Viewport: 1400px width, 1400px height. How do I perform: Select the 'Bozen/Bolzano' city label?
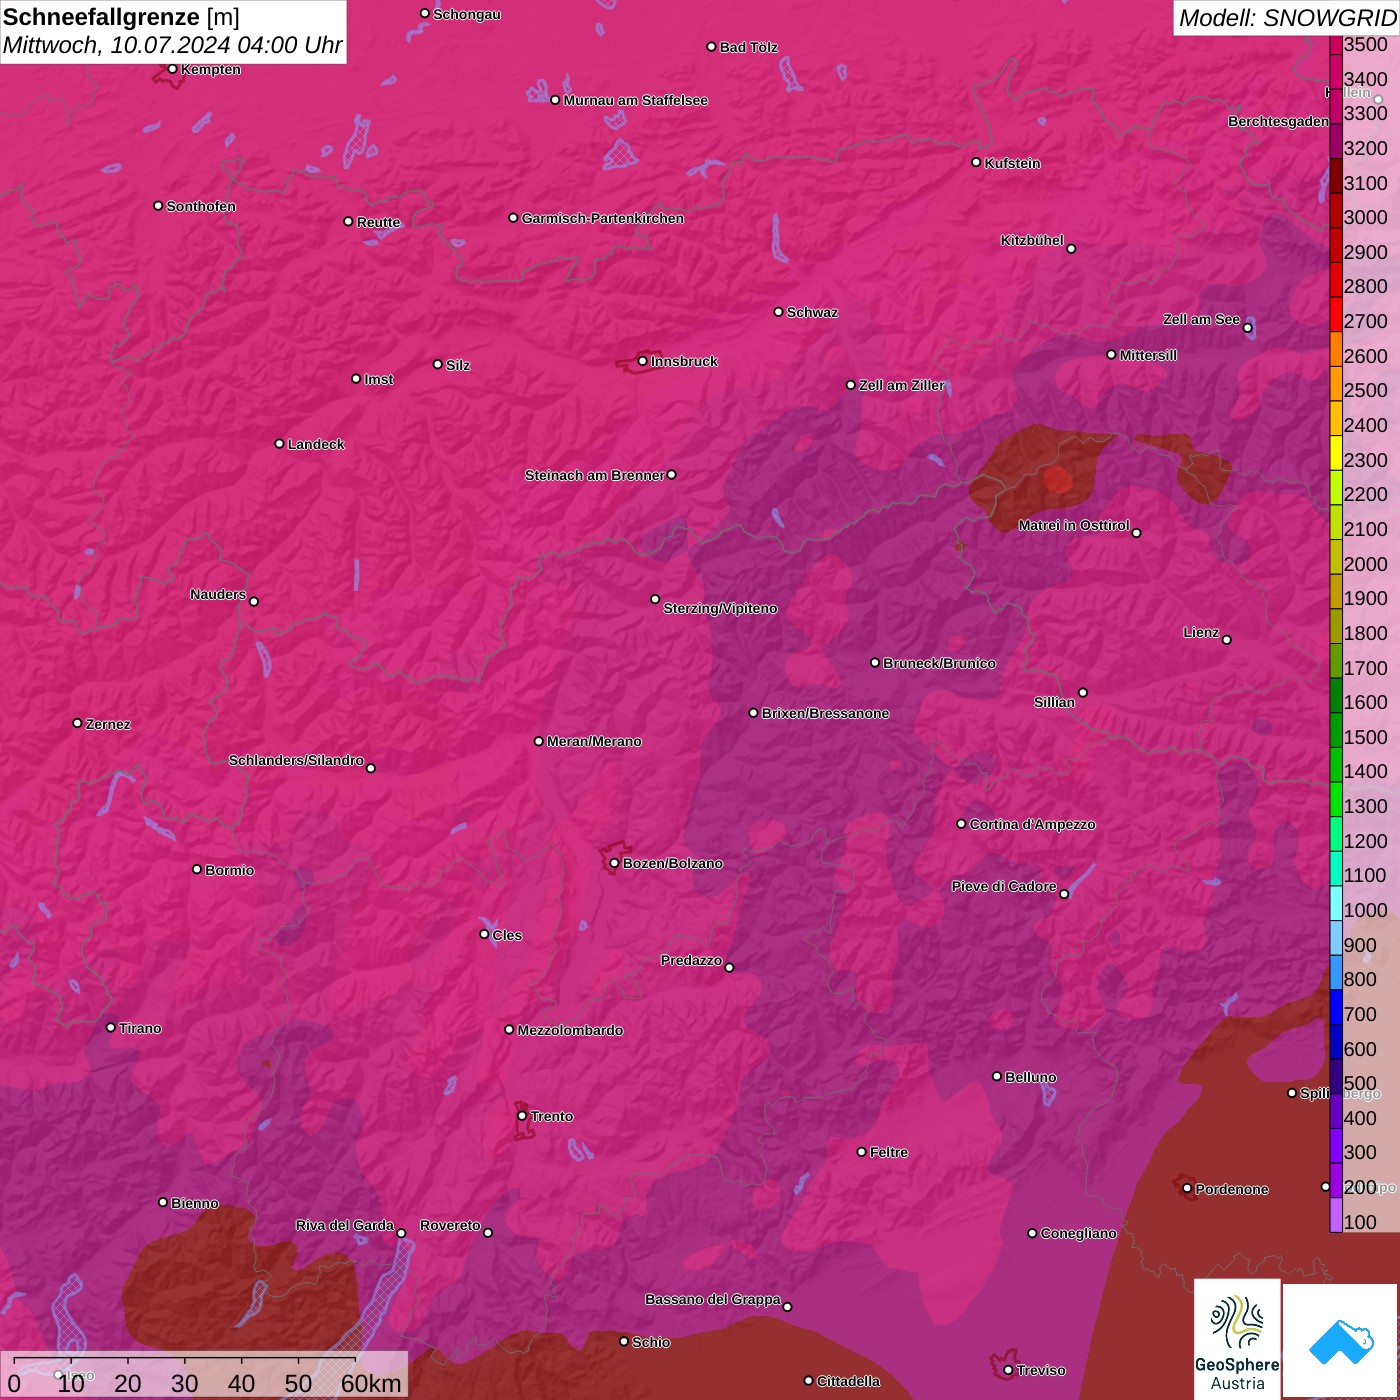[672, 863]
